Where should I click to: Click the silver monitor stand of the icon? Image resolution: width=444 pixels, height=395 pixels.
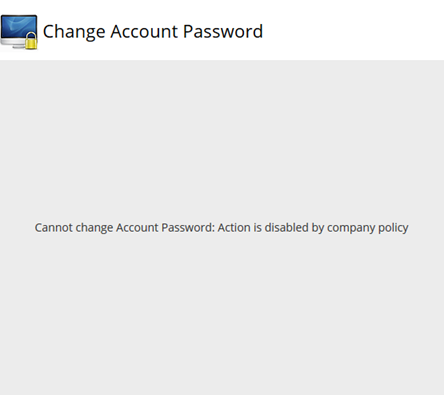point(13,43)
